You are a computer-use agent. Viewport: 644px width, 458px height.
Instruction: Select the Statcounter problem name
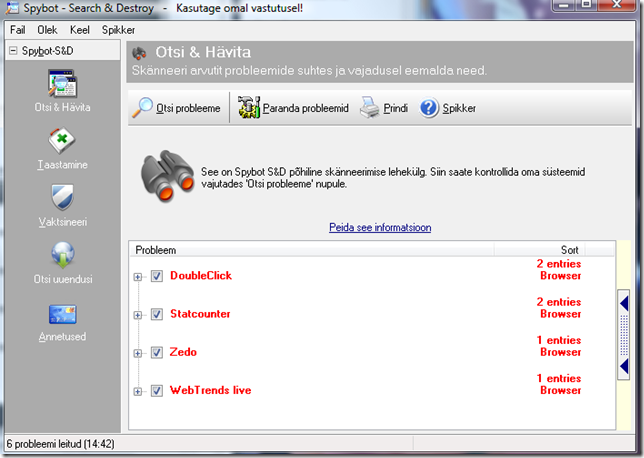coord(200,314)
